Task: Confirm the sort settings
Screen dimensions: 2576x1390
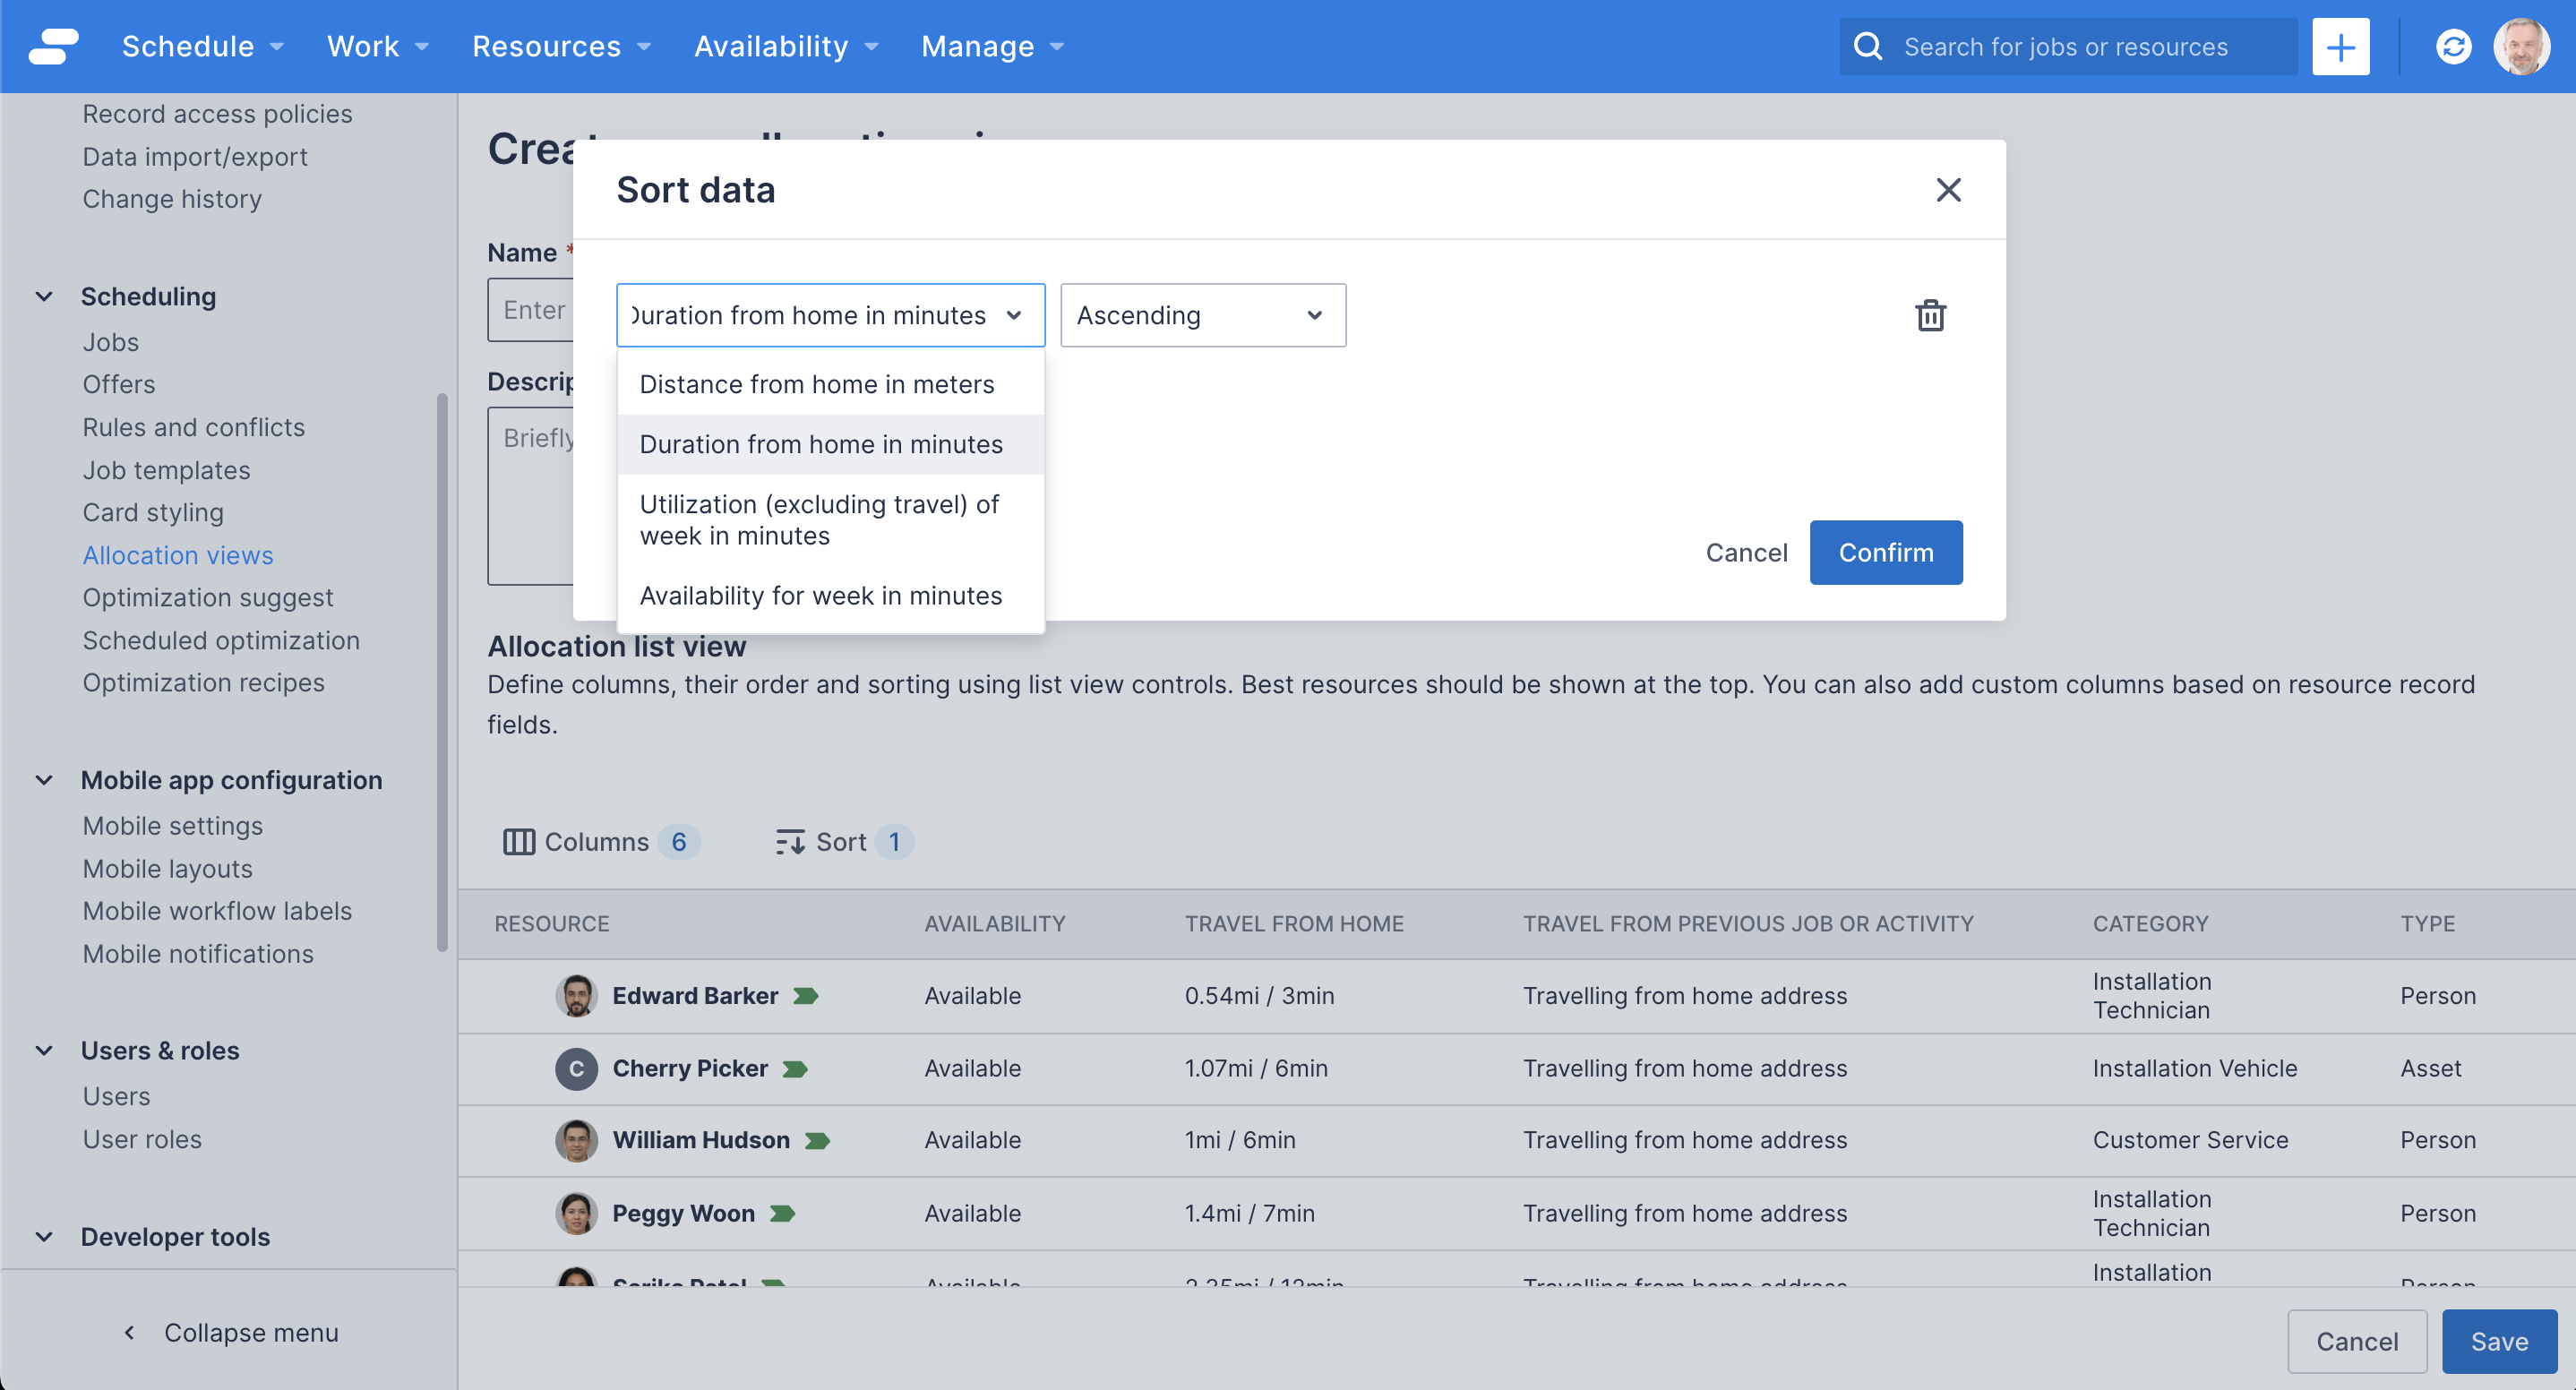Action: tap(1885, 552)
